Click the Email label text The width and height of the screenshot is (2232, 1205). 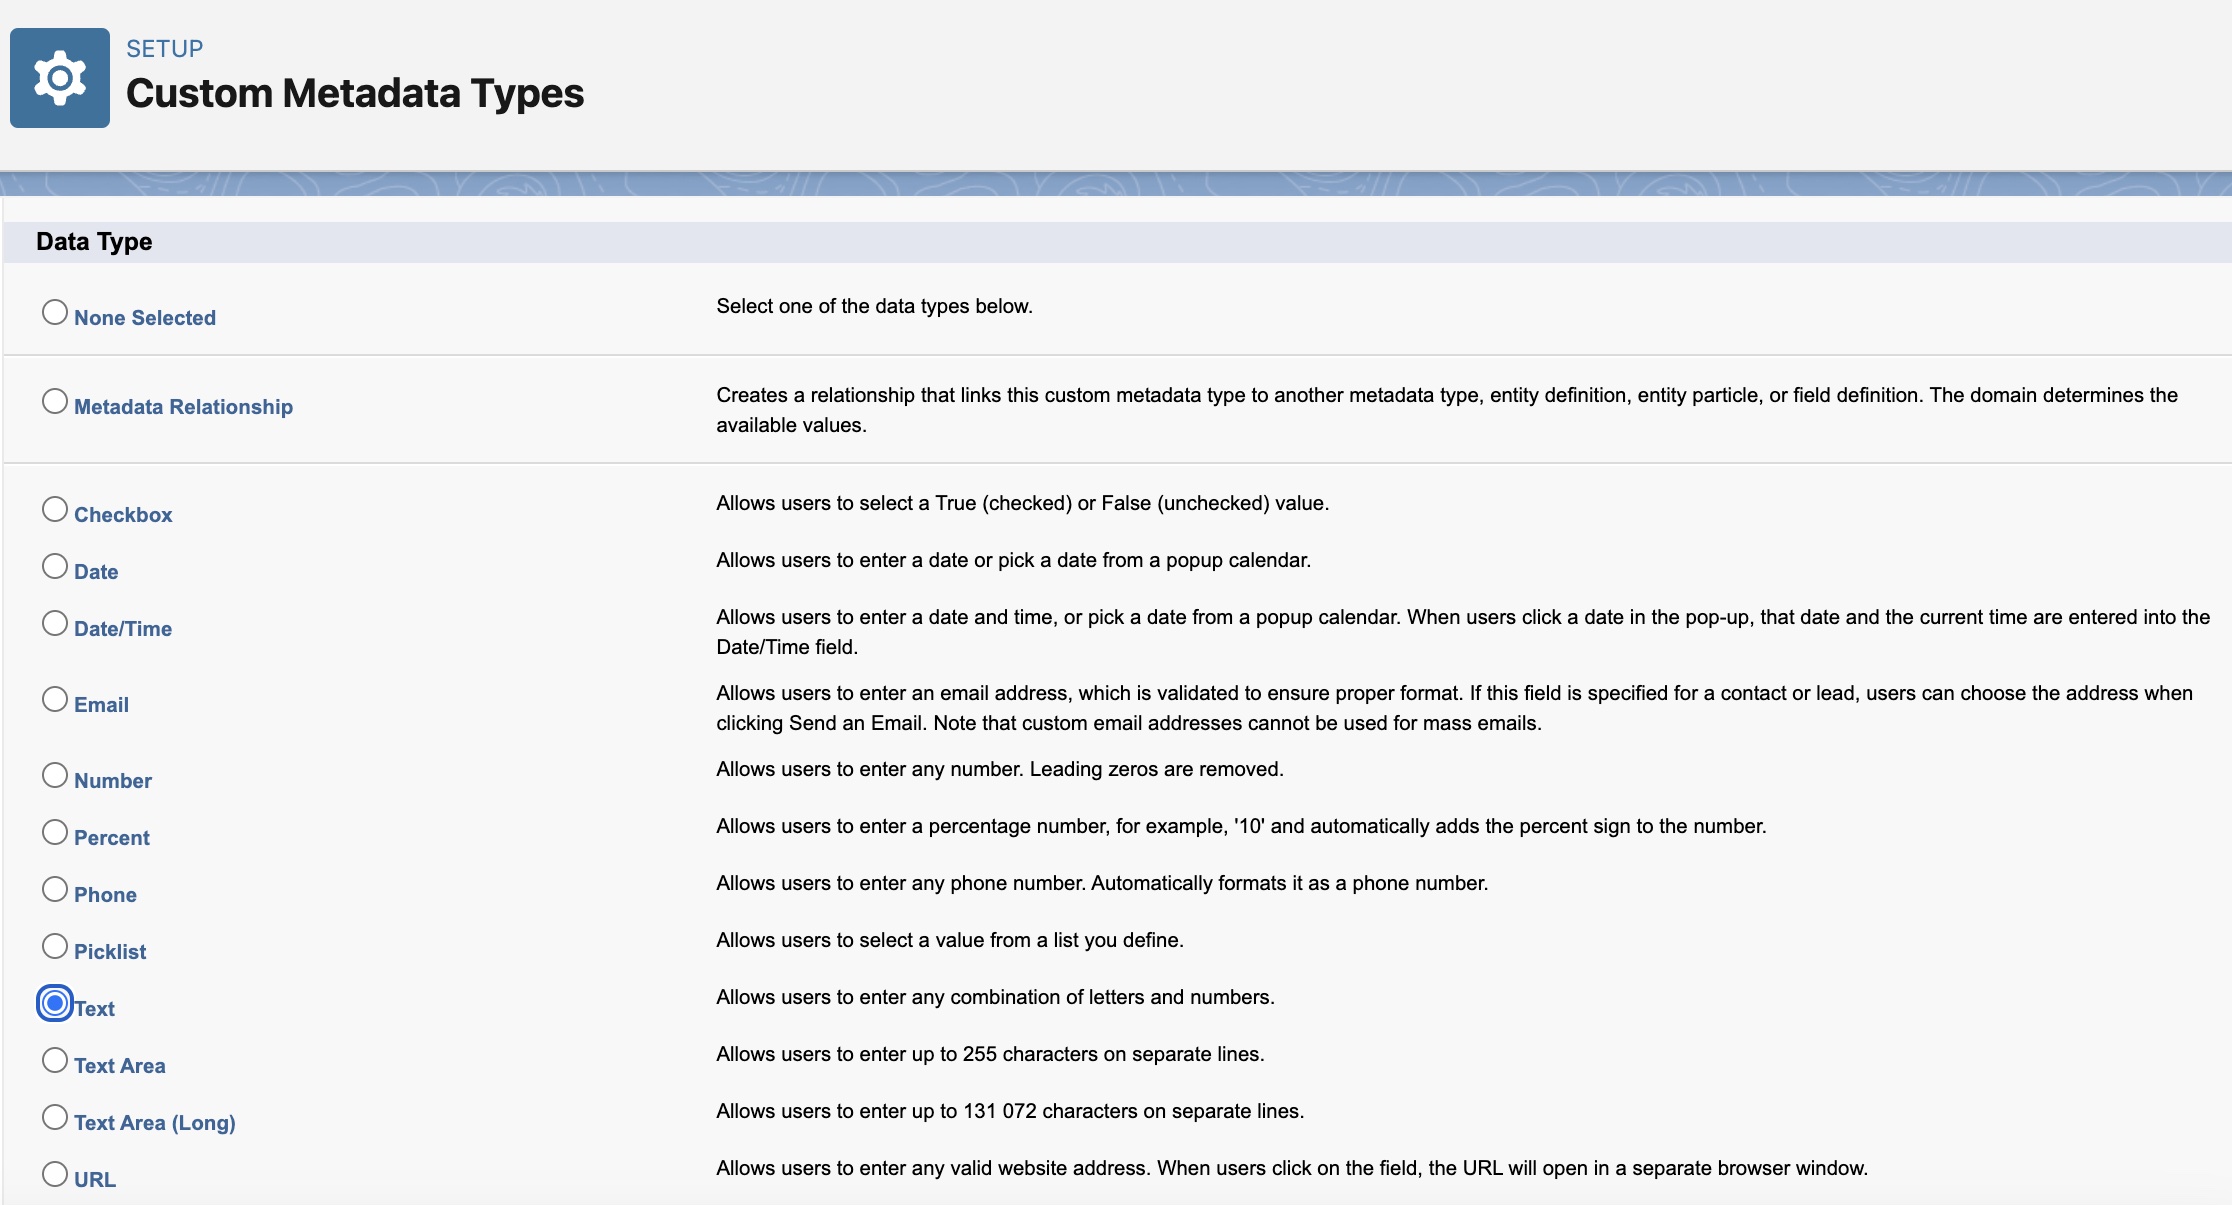click(x=101, y=705)
